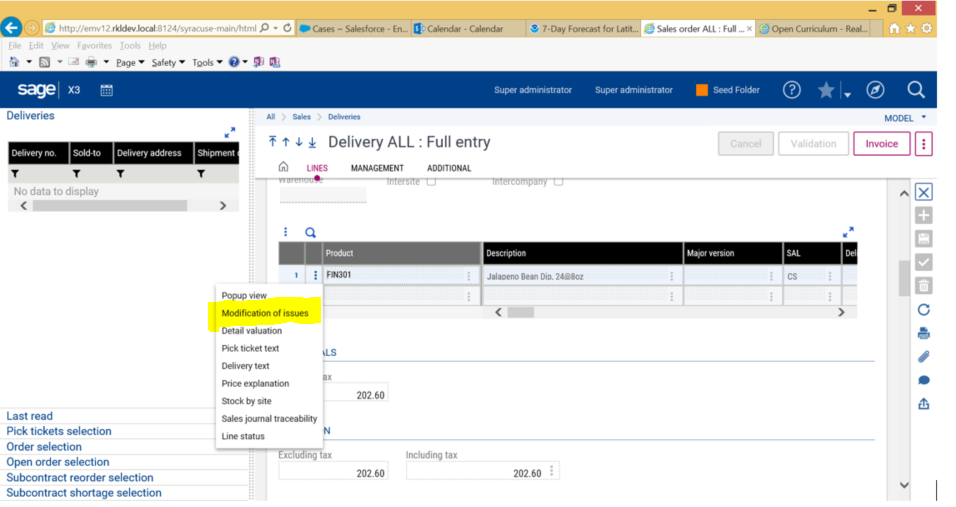Viewport: 956px width, 507px height.
Task: Select Modification of issues menu entry
Action: 265,313
